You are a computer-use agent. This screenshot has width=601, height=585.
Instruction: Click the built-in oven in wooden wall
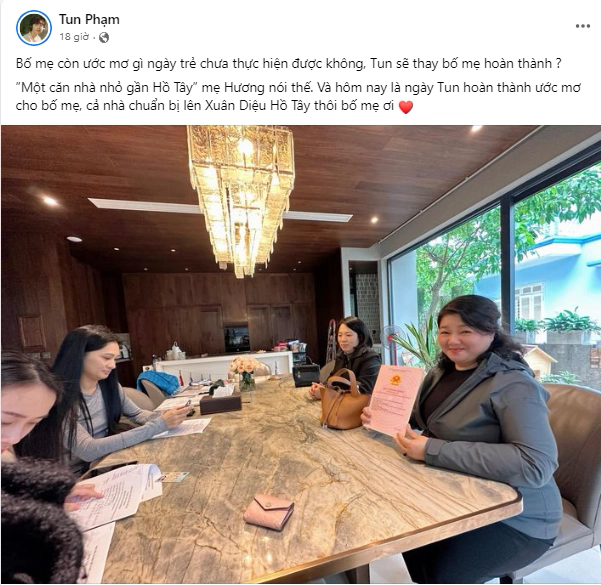point(237,339)
